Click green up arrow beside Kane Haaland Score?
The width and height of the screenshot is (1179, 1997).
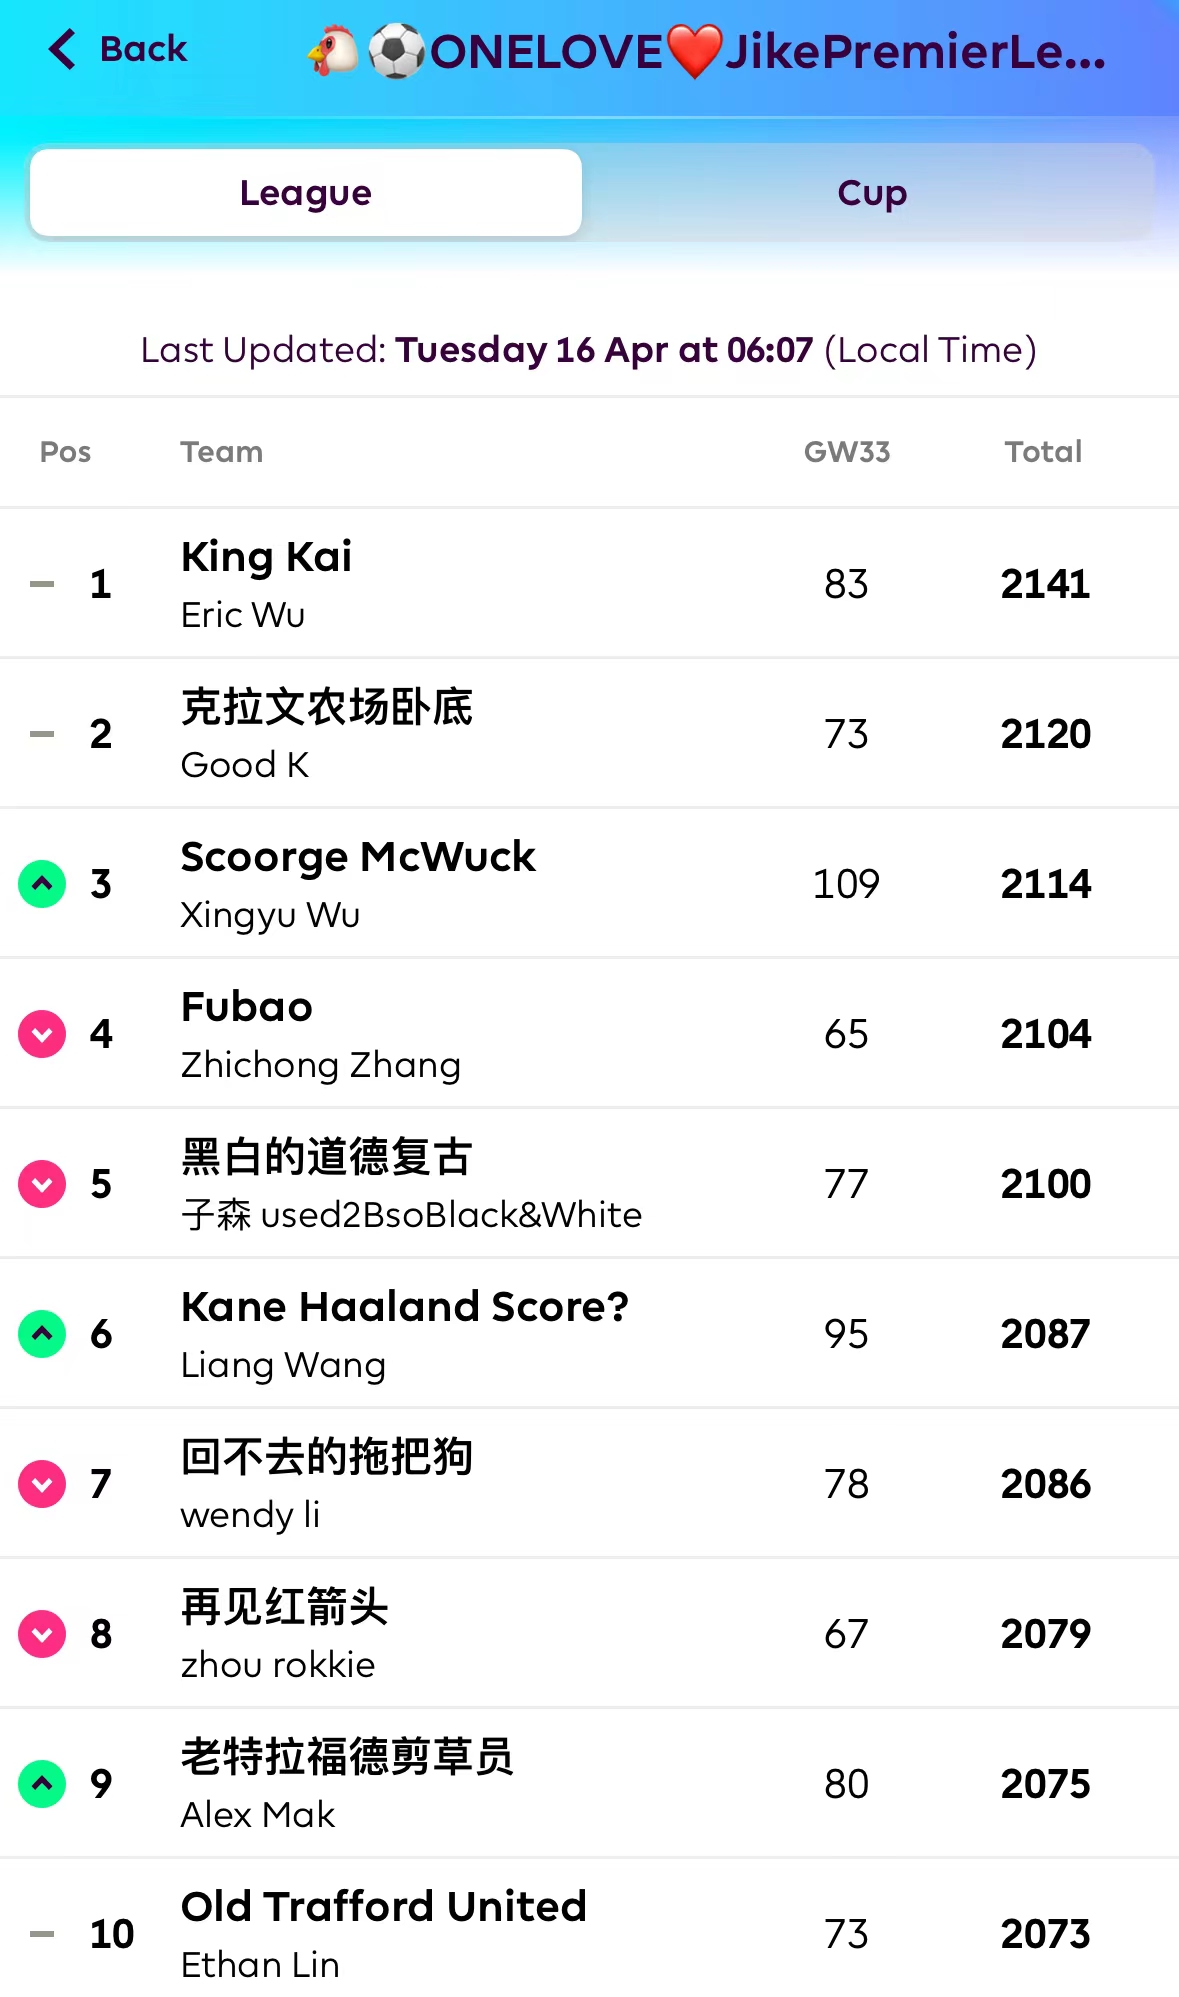coord(42,1334)
